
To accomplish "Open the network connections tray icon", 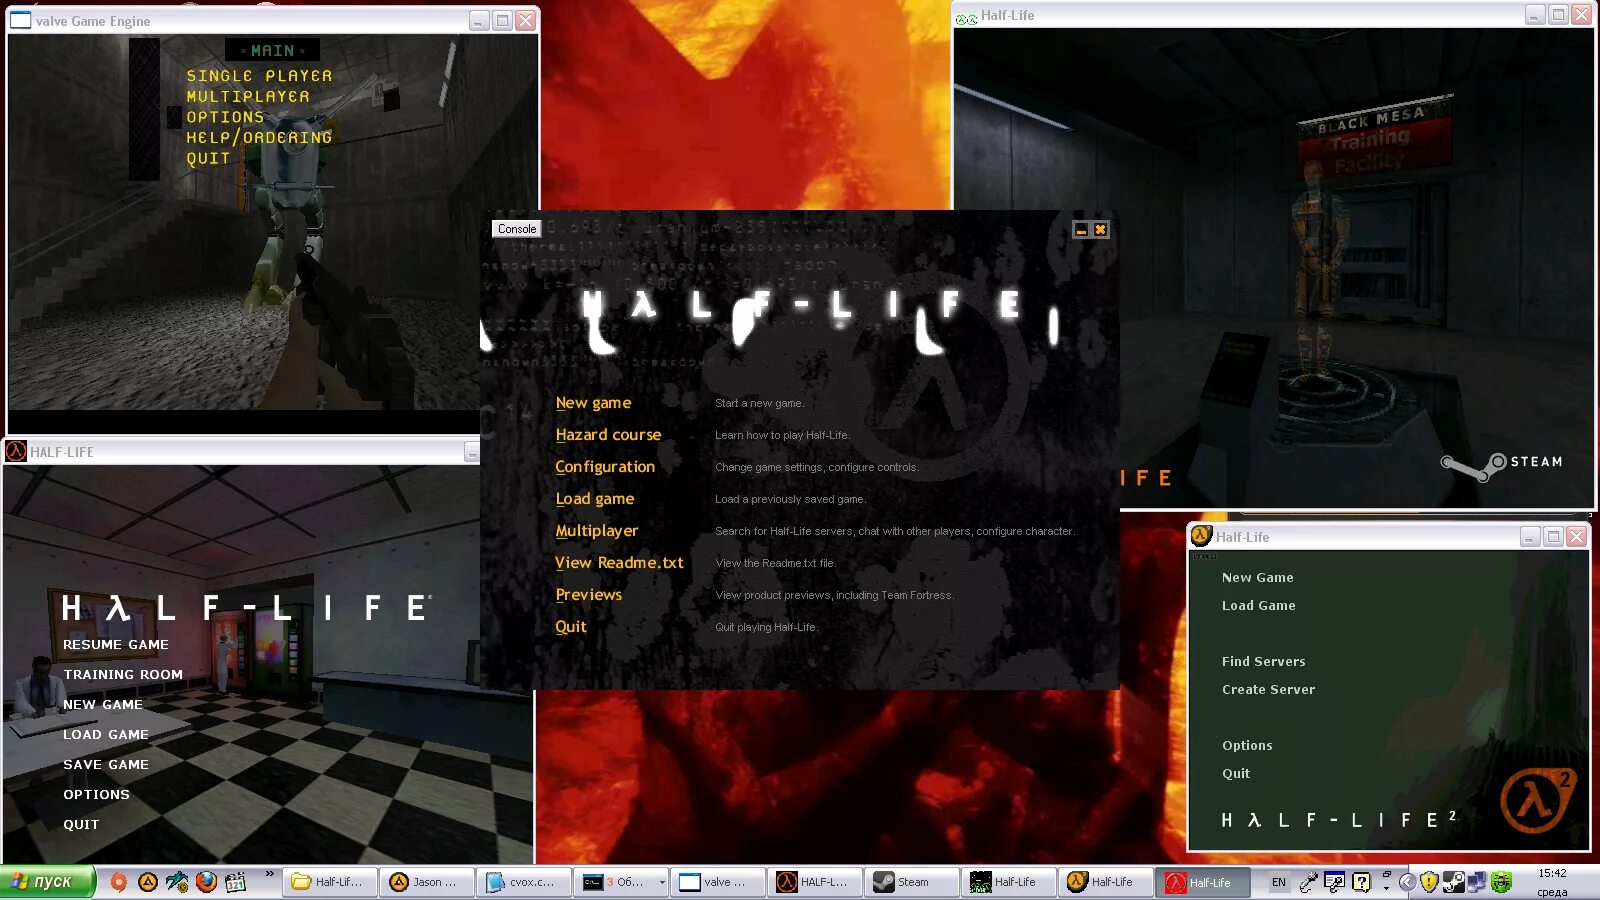I will coord(1477,883).
